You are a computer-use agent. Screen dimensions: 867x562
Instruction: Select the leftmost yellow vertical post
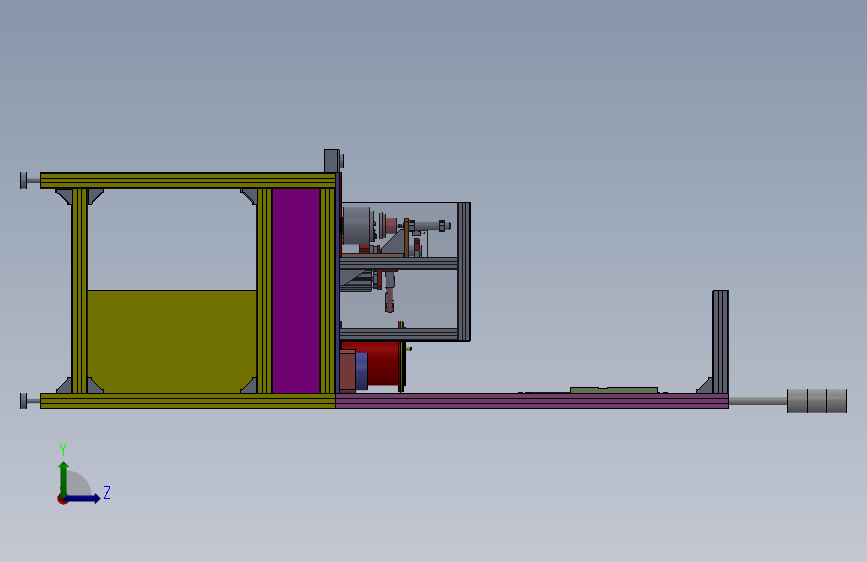[80, 291]
